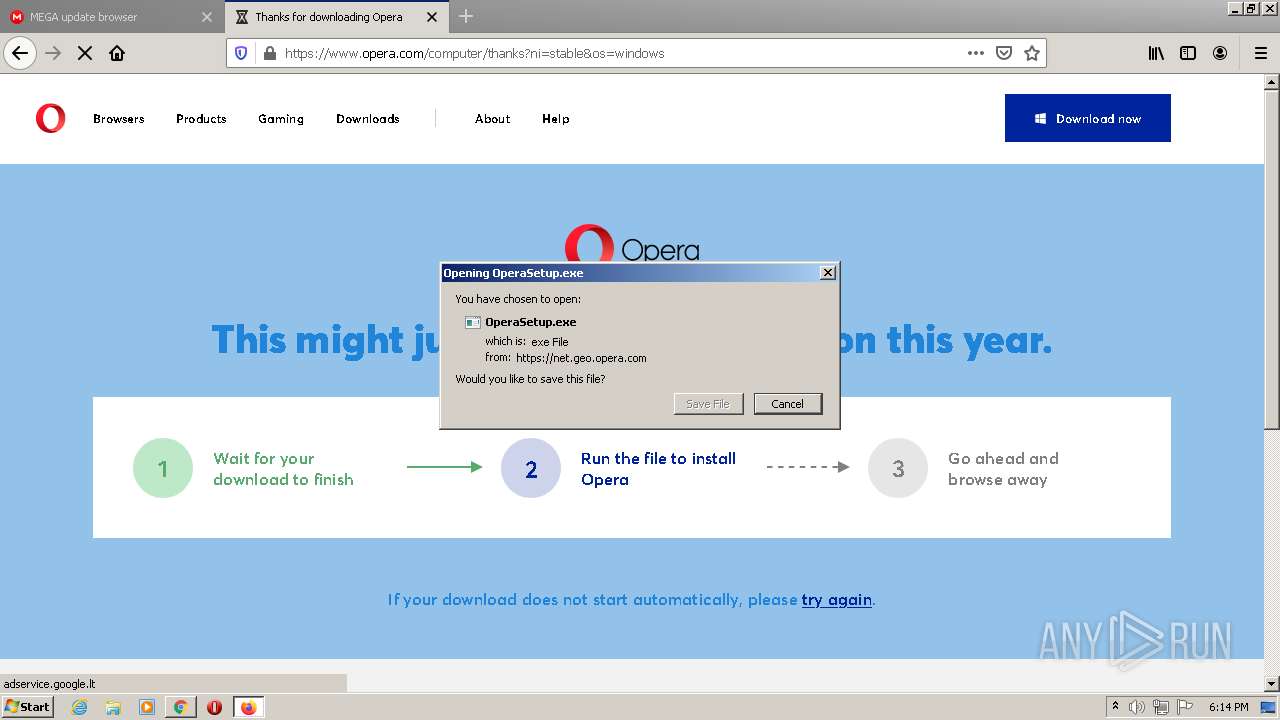Viewport: 1280px width, 720px height.
Task: Click the show desktop button
Action: coord(1270,707)
